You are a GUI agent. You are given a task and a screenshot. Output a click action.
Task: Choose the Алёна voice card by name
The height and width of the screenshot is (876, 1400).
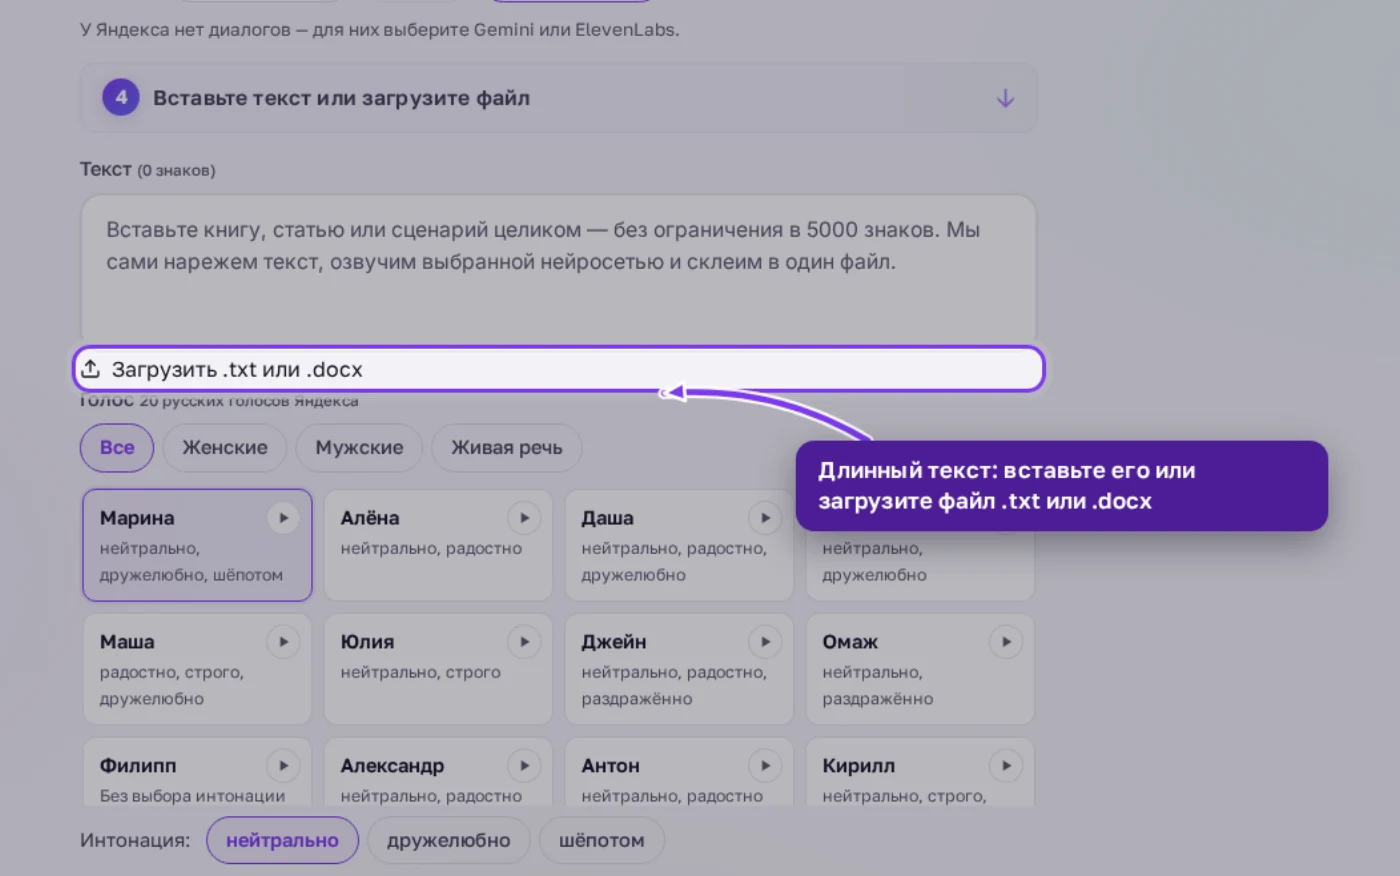point(370,518)
